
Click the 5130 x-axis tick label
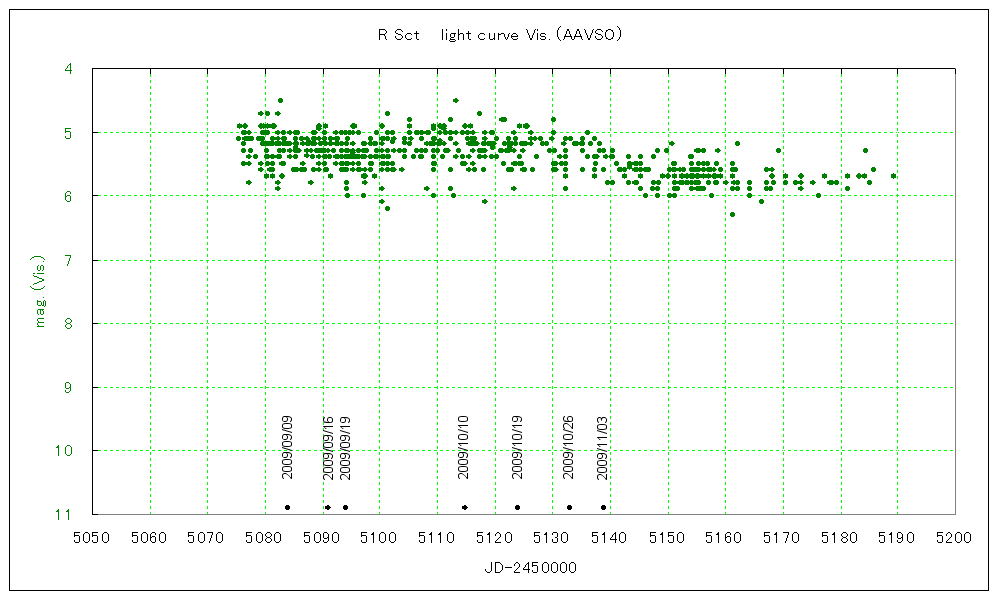click(x=552, y=538)
